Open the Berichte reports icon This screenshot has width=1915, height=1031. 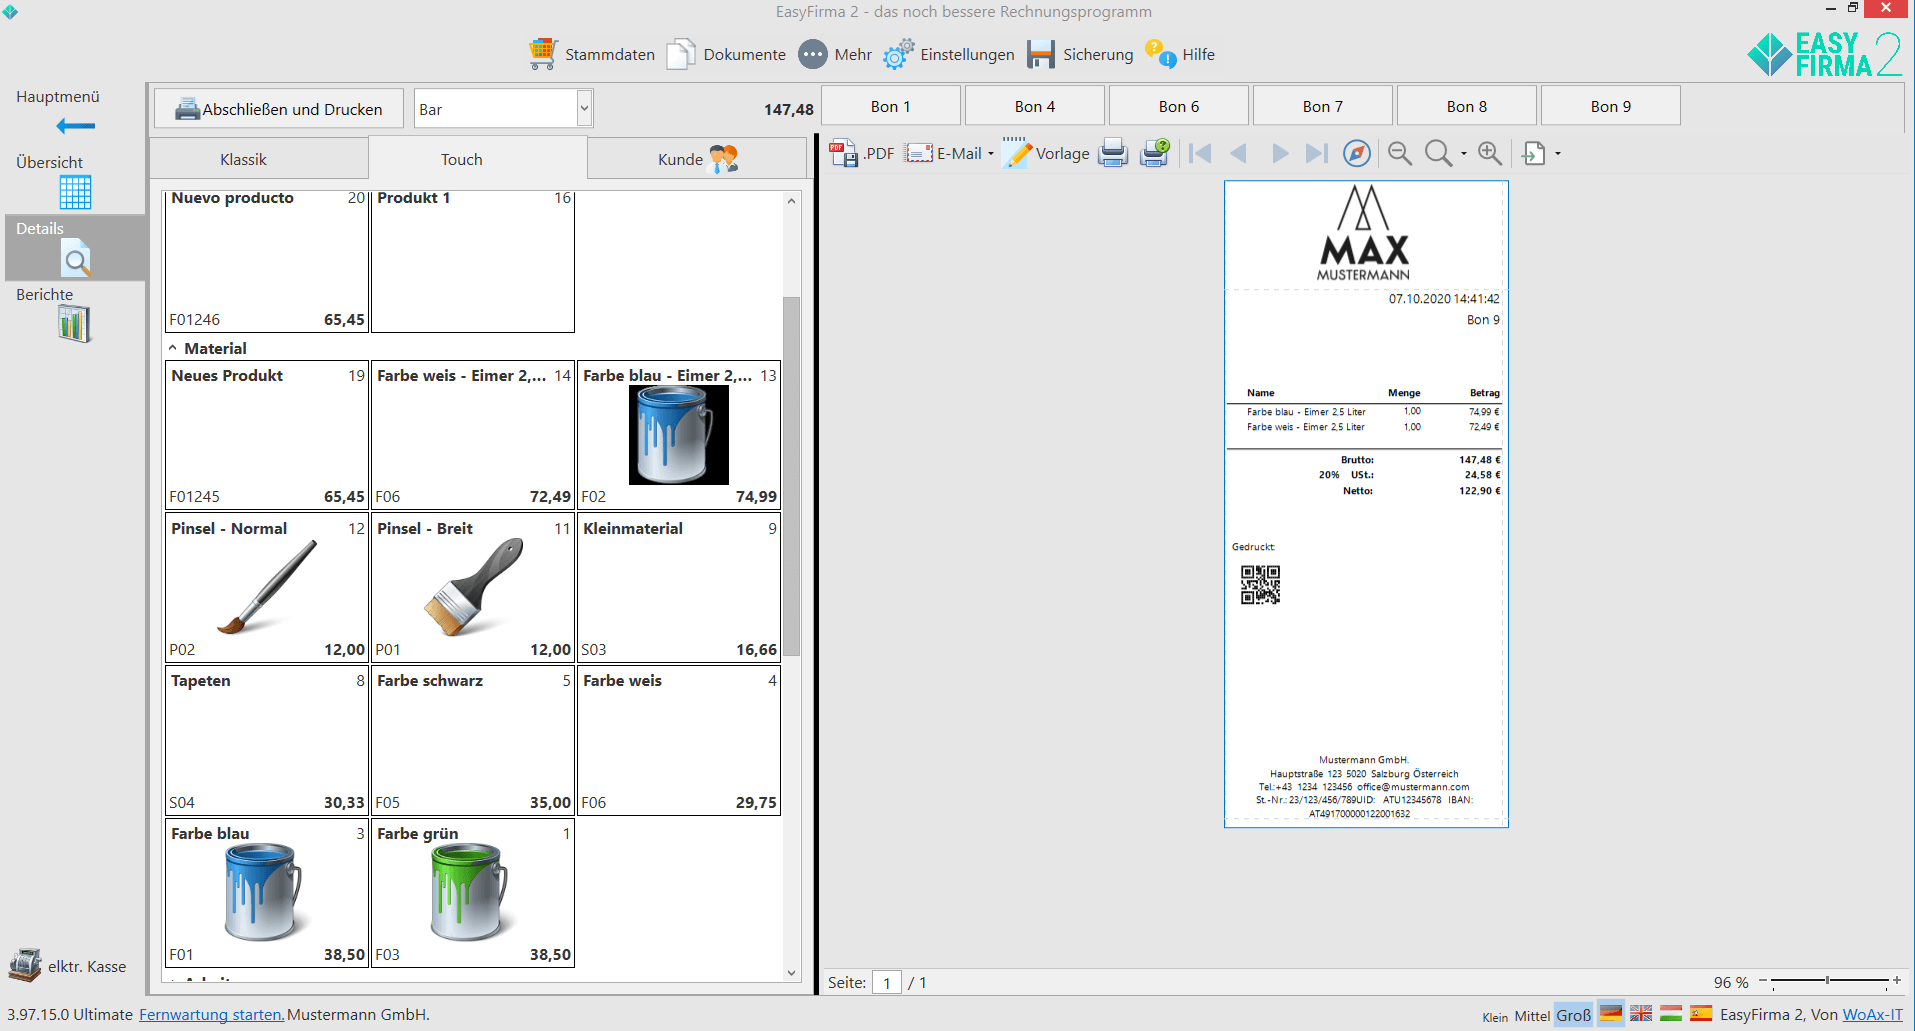click(x=75, y=324)
